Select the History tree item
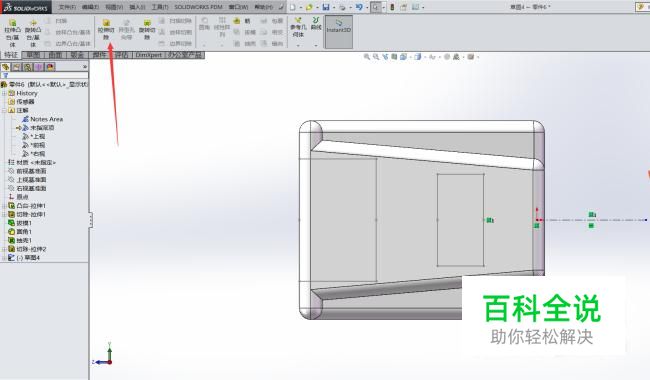 (27, 93)
